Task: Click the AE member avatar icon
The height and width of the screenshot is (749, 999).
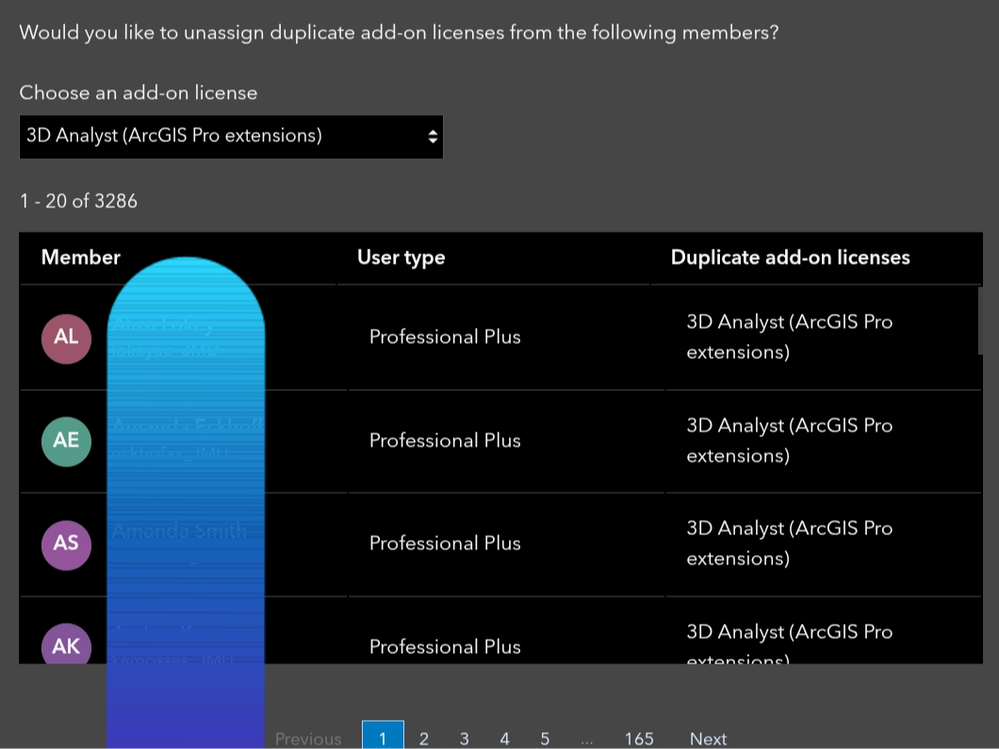Action: [x=66, y=441]
